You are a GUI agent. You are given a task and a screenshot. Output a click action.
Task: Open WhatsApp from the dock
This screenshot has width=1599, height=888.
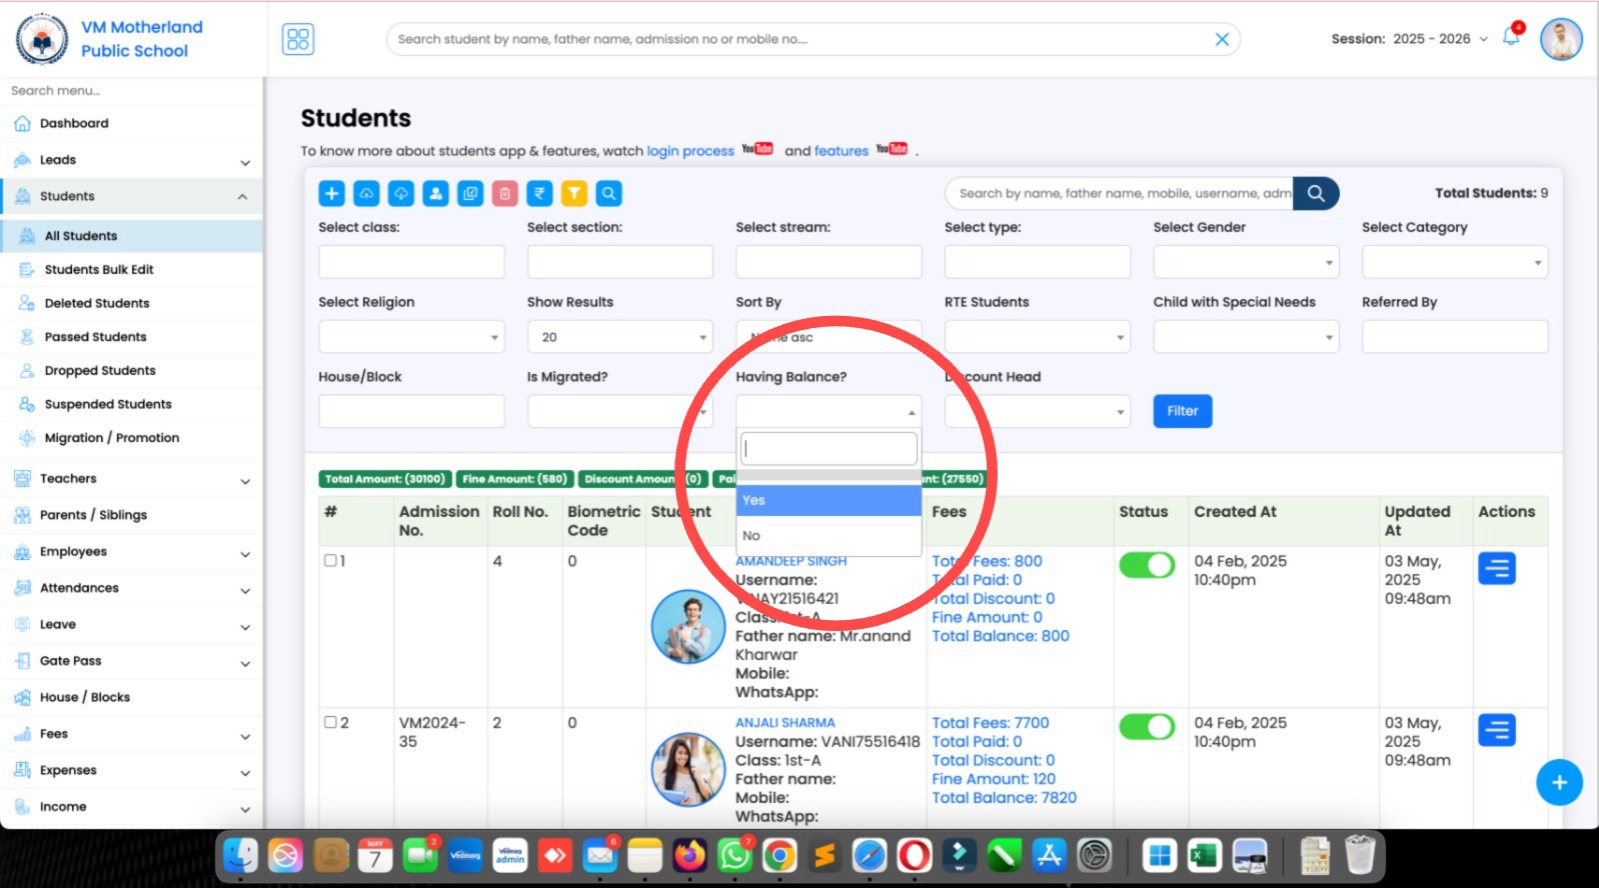click(x=735, y=856)
